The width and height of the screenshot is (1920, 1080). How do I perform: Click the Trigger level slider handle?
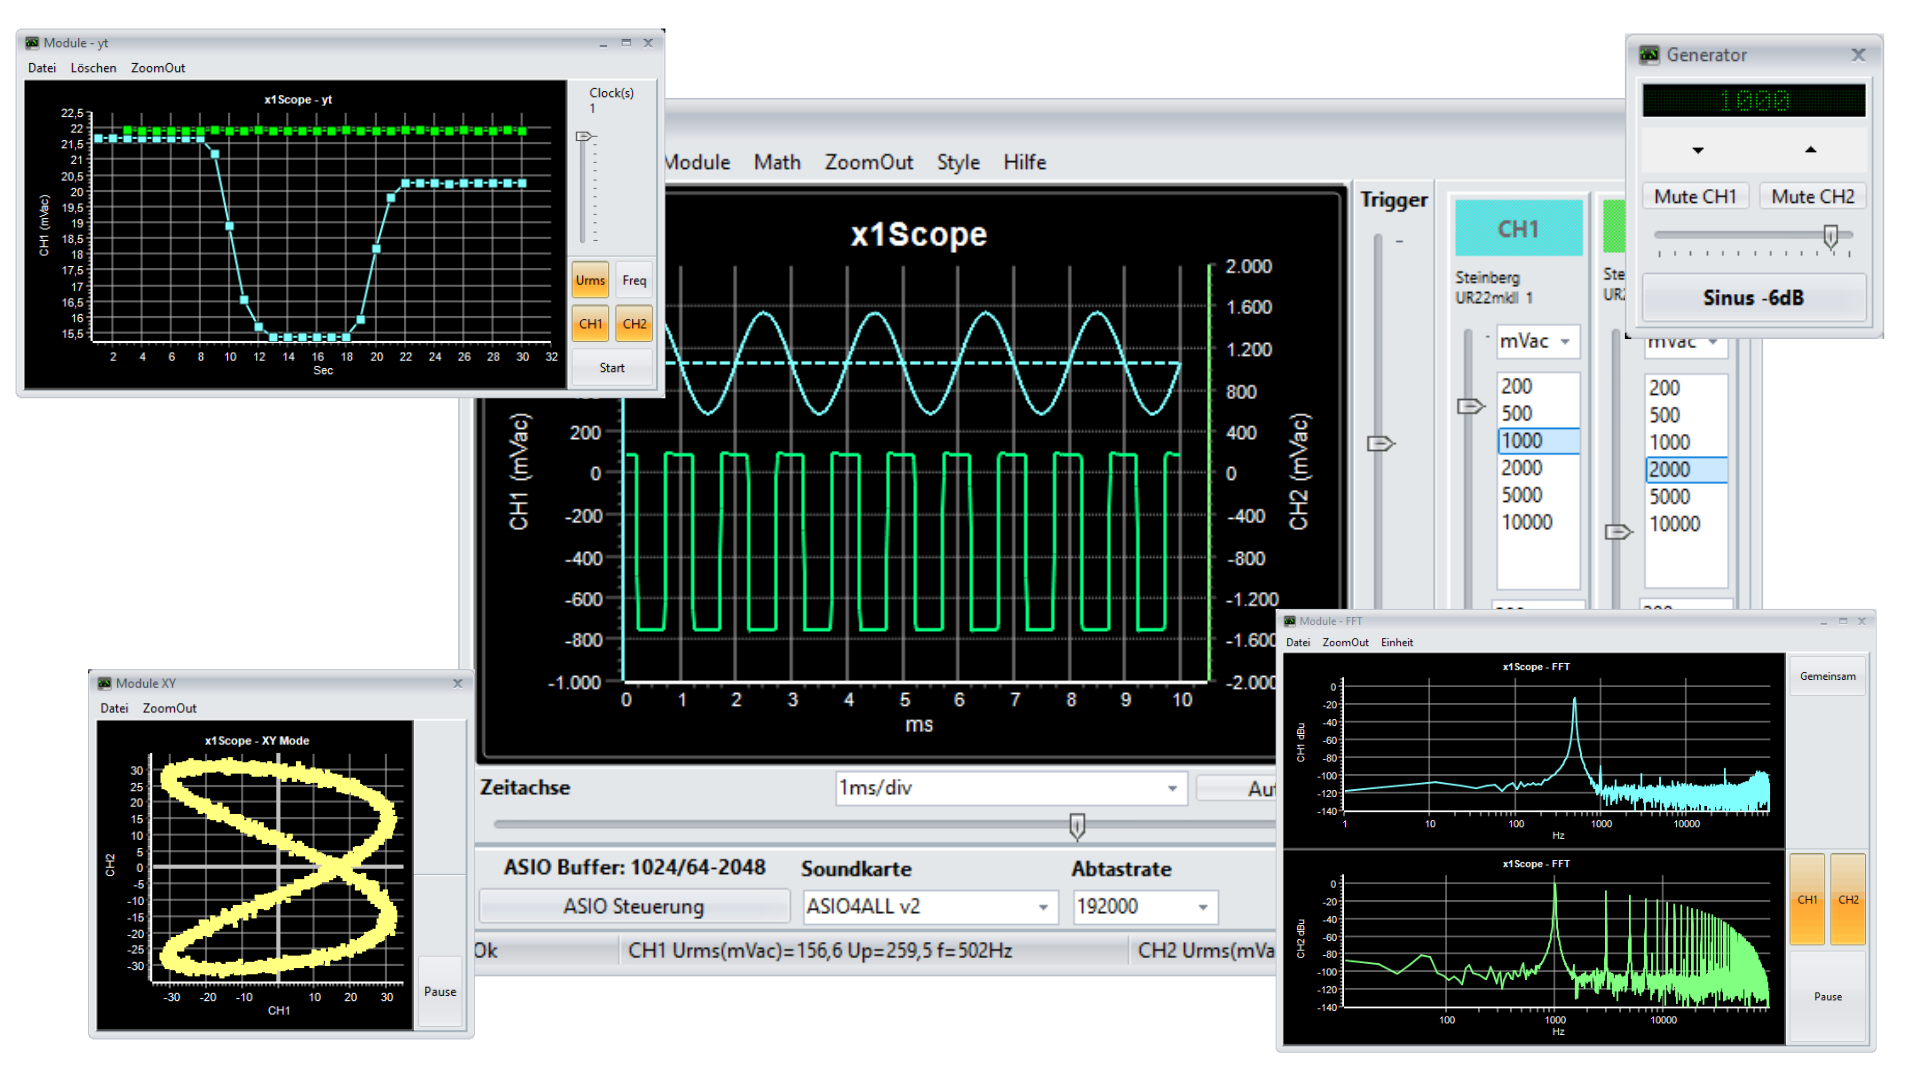pyautogui.click(x=1380, y=443)
